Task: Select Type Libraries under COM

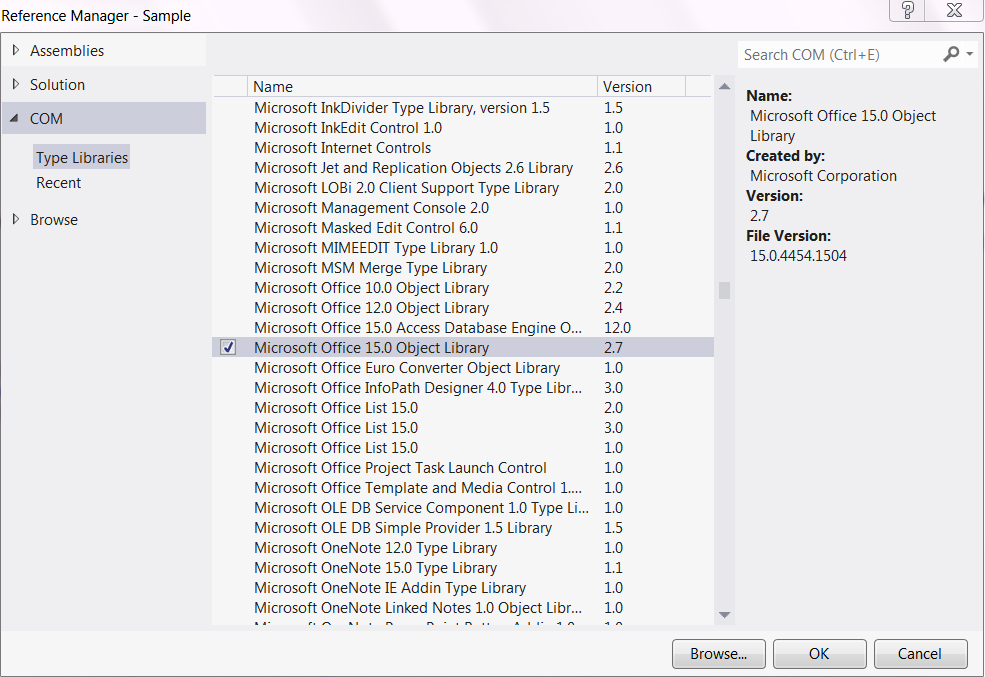Action: tap(82, 158)
